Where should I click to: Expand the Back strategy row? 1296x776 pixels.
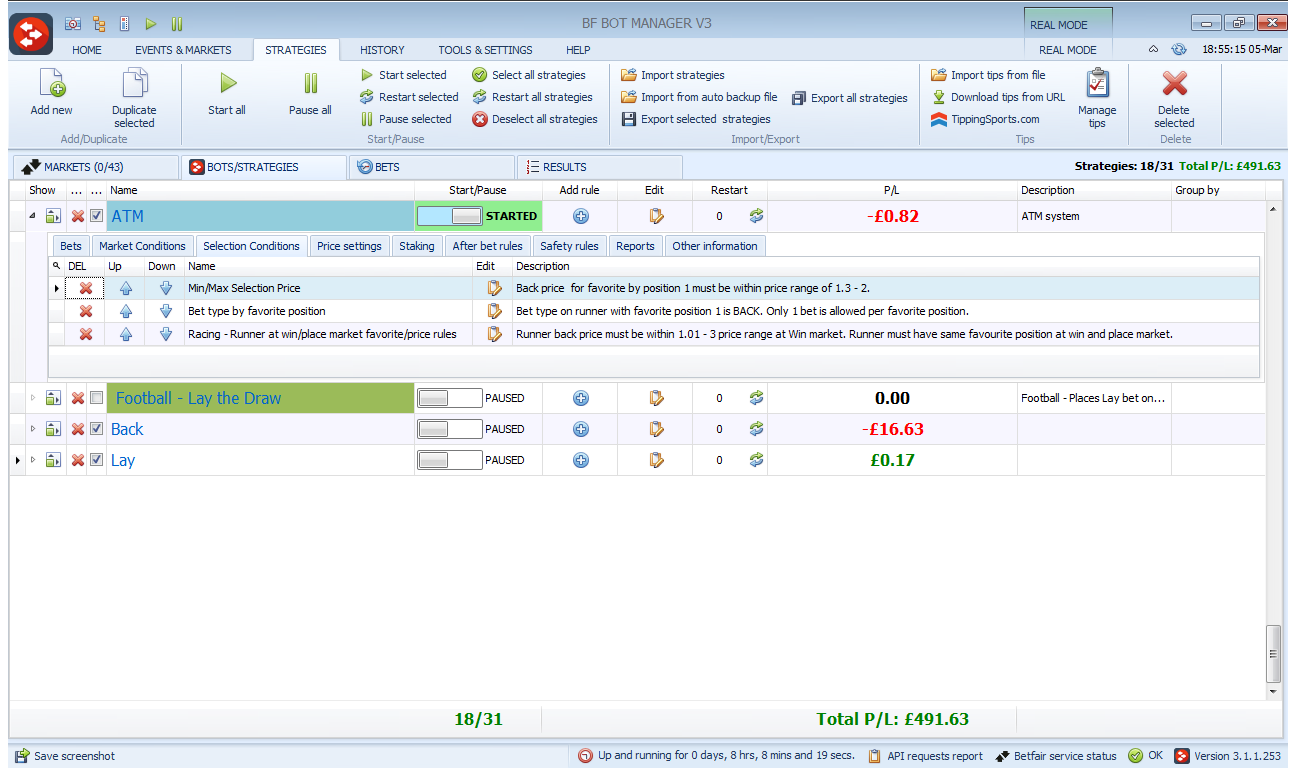tap(32, 429)
